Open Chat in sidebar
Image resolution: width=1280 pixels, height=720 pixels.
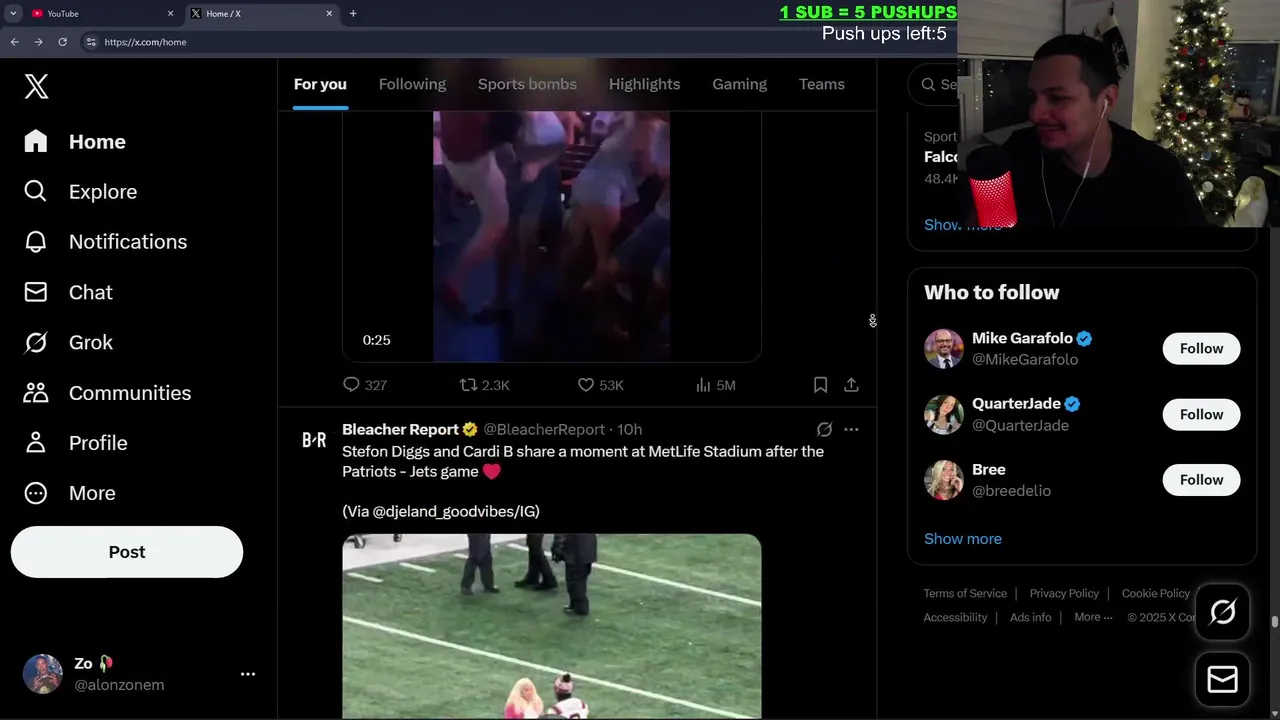pyautogui.click(x=68, y=292)
